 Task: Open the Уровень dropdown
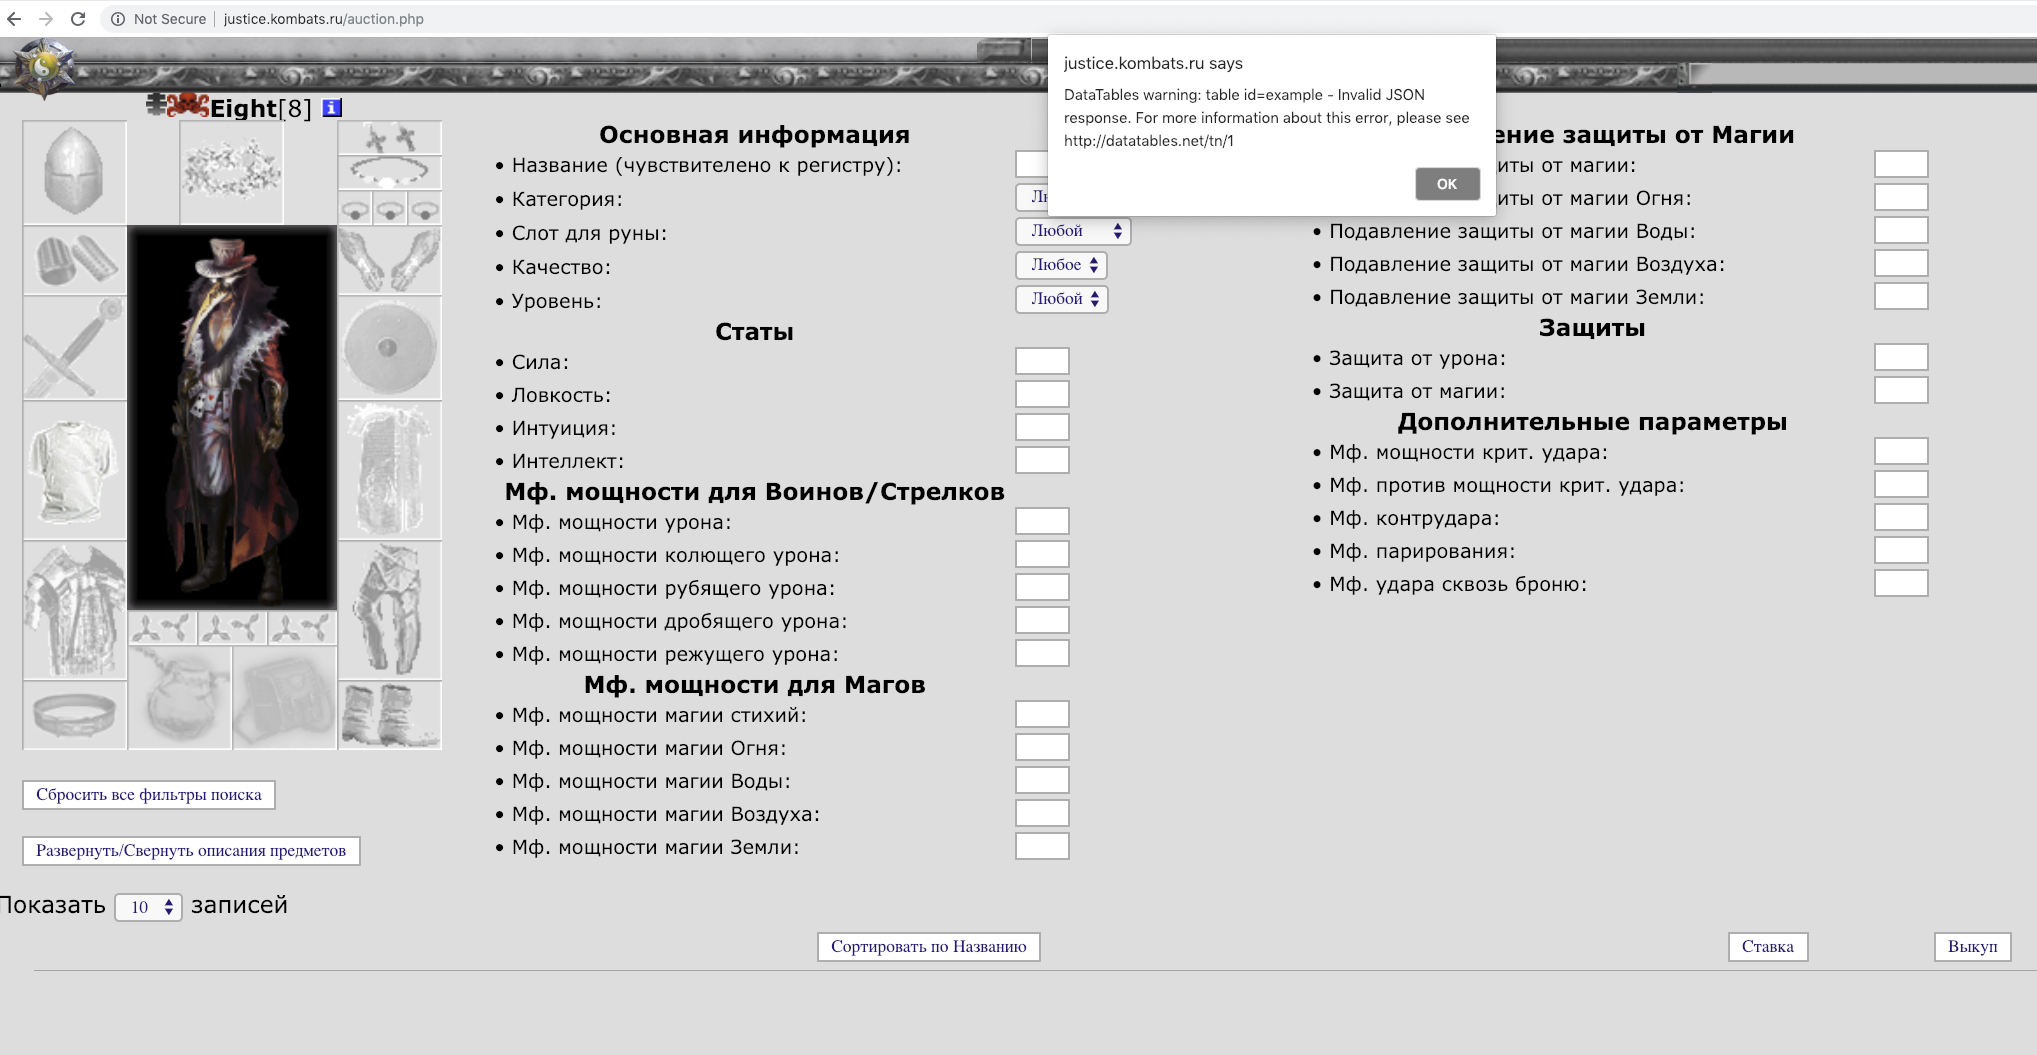[x=1062, y=299]
